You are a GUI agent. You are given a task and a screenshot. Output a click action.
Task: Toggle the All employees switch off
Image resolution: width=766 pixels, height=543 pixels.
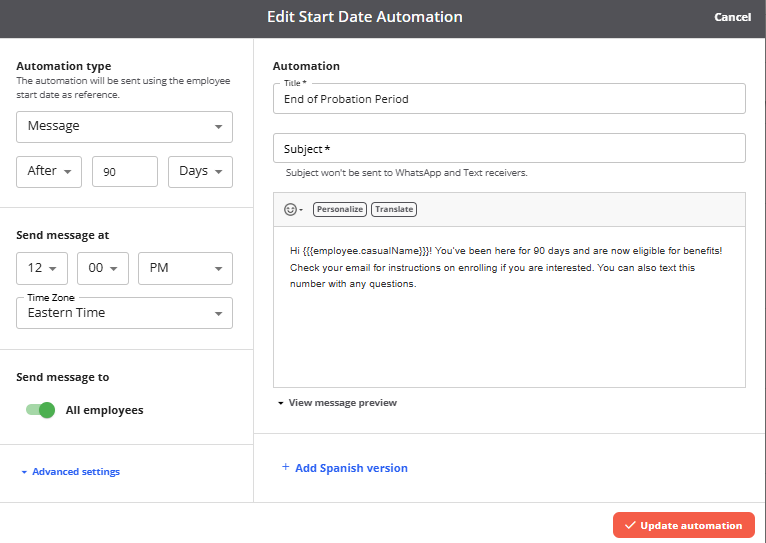(x=40, y=410)
